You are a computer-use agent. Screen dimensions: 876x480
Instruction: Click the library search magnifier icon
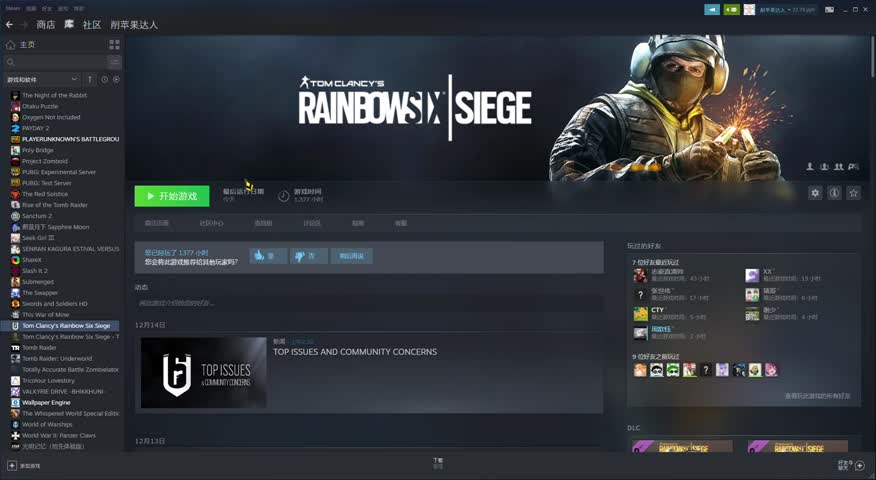point(11,61)
